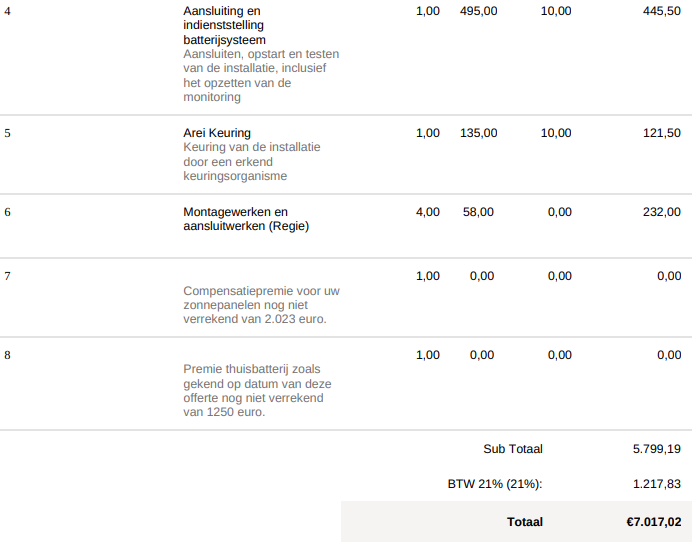The height and width of the screenshot is (546, 697).
Task: Click the line total 445,50
Action: pos(661,11)
